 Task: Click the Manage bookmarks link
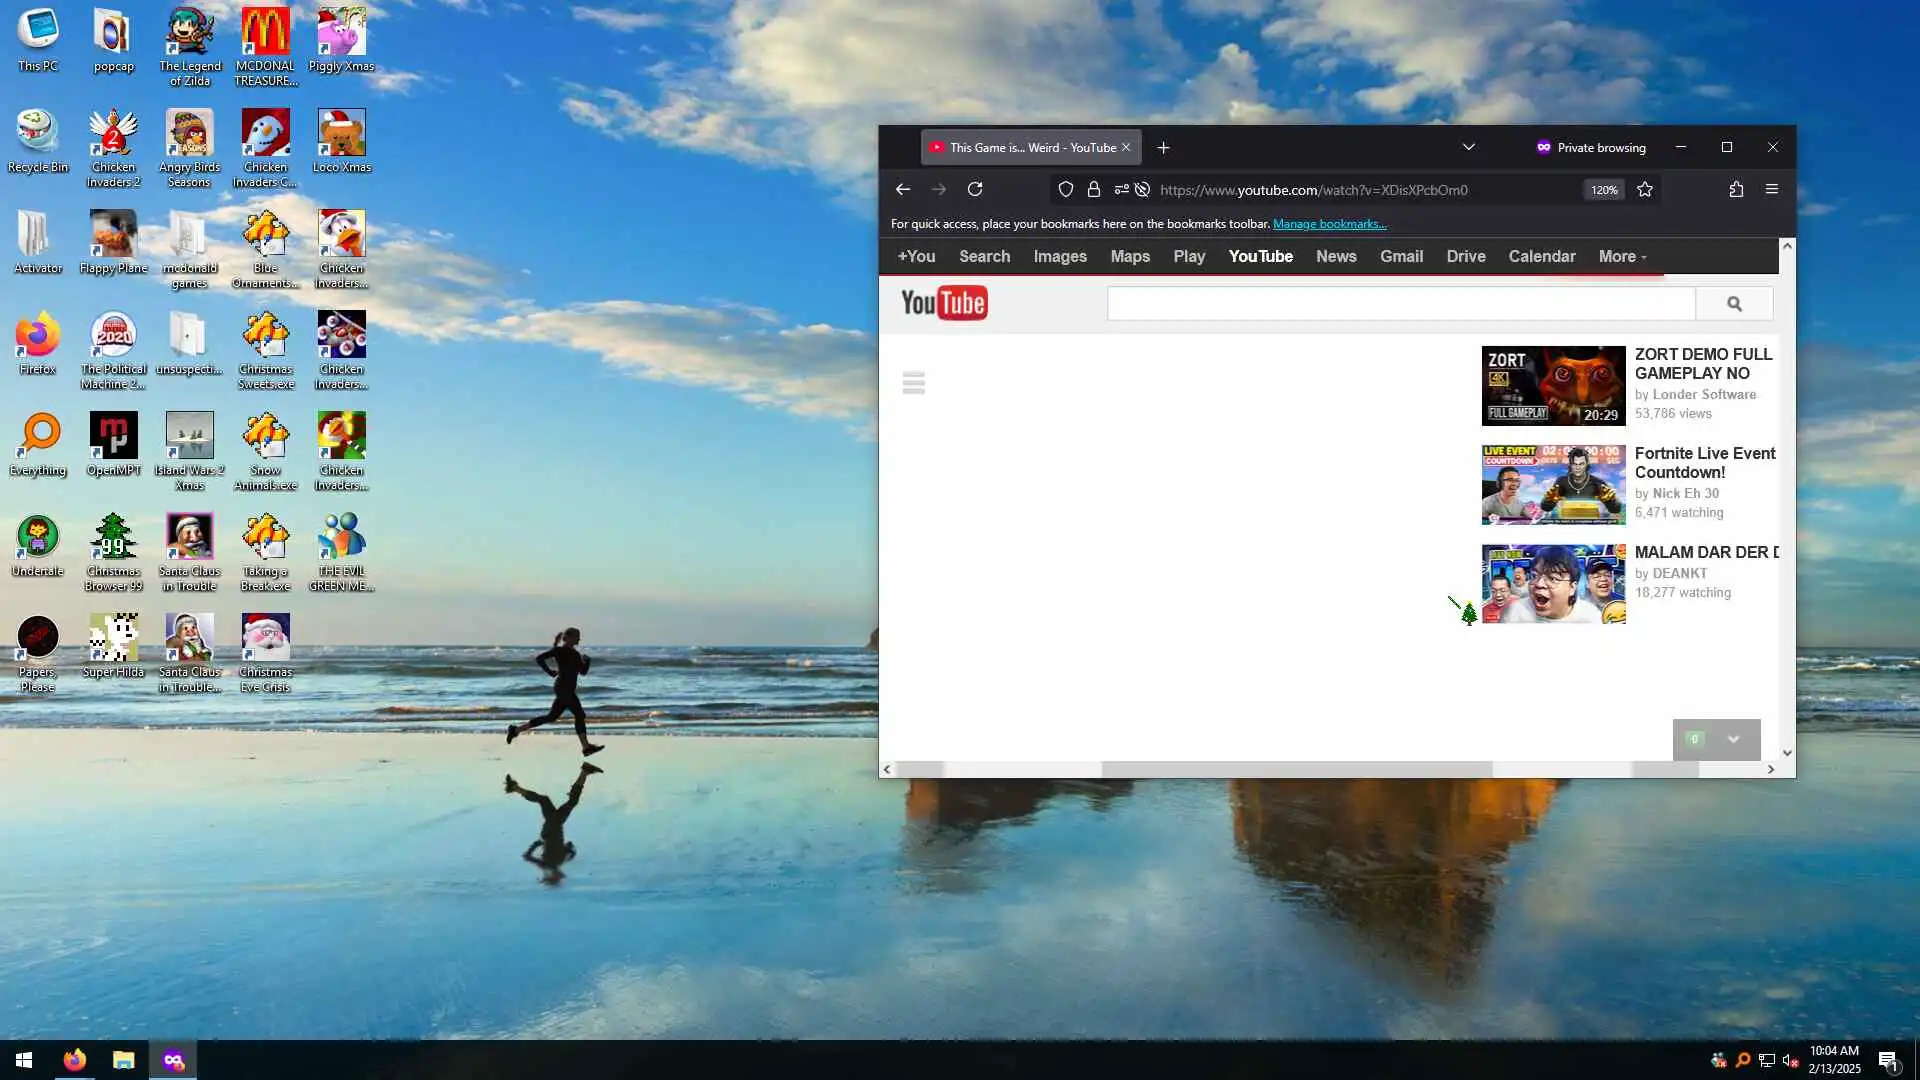1329,224
